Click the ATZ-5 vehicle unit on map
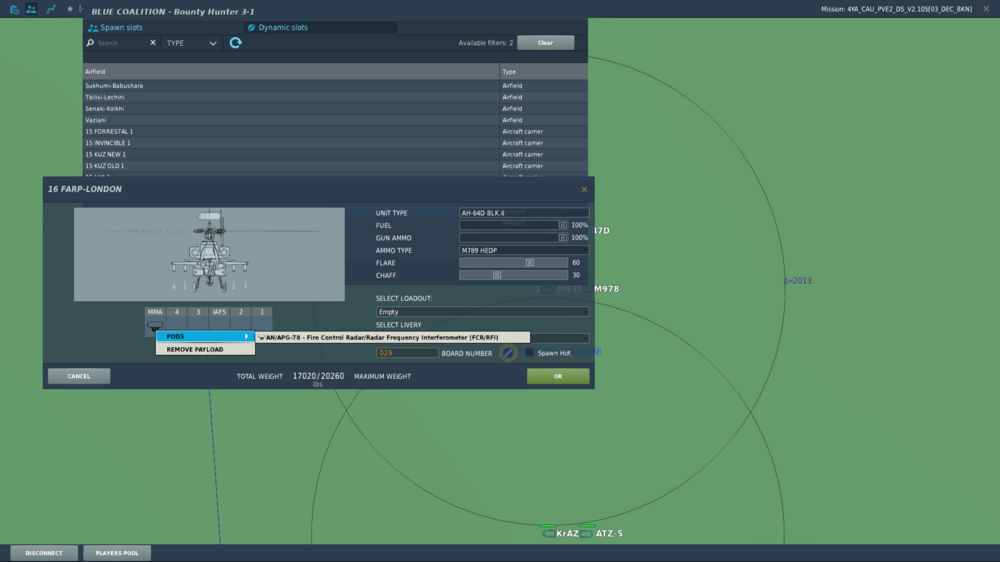 (x=603, y=533)
